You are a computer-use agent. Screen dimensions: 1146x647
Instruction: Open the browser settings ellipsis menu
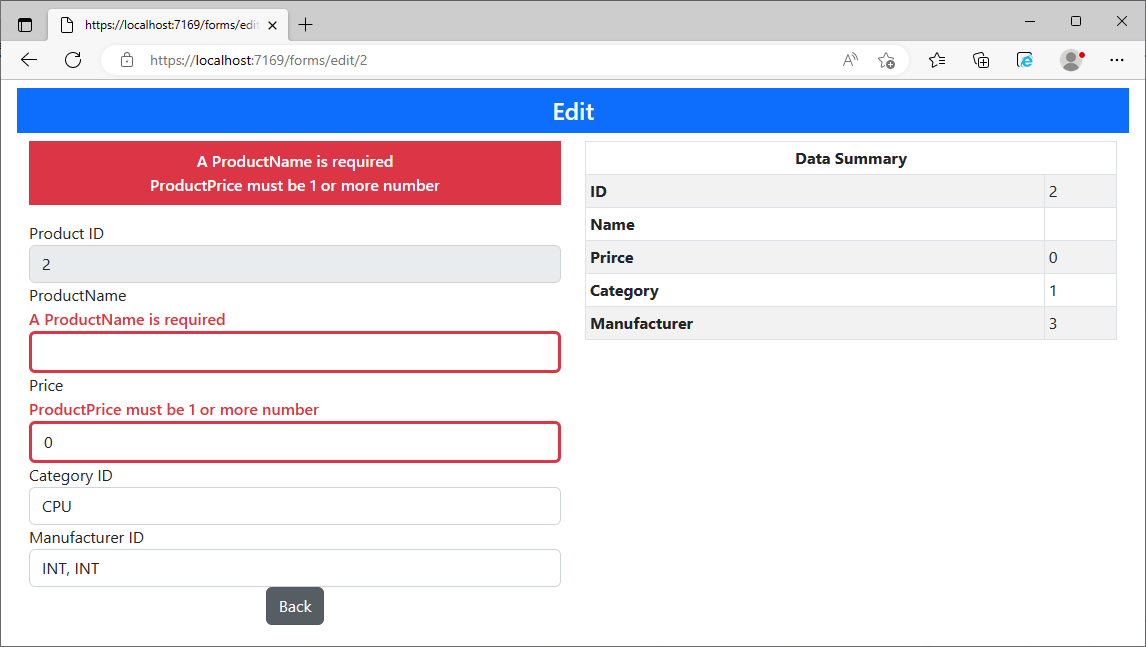tap(1116, 60)
